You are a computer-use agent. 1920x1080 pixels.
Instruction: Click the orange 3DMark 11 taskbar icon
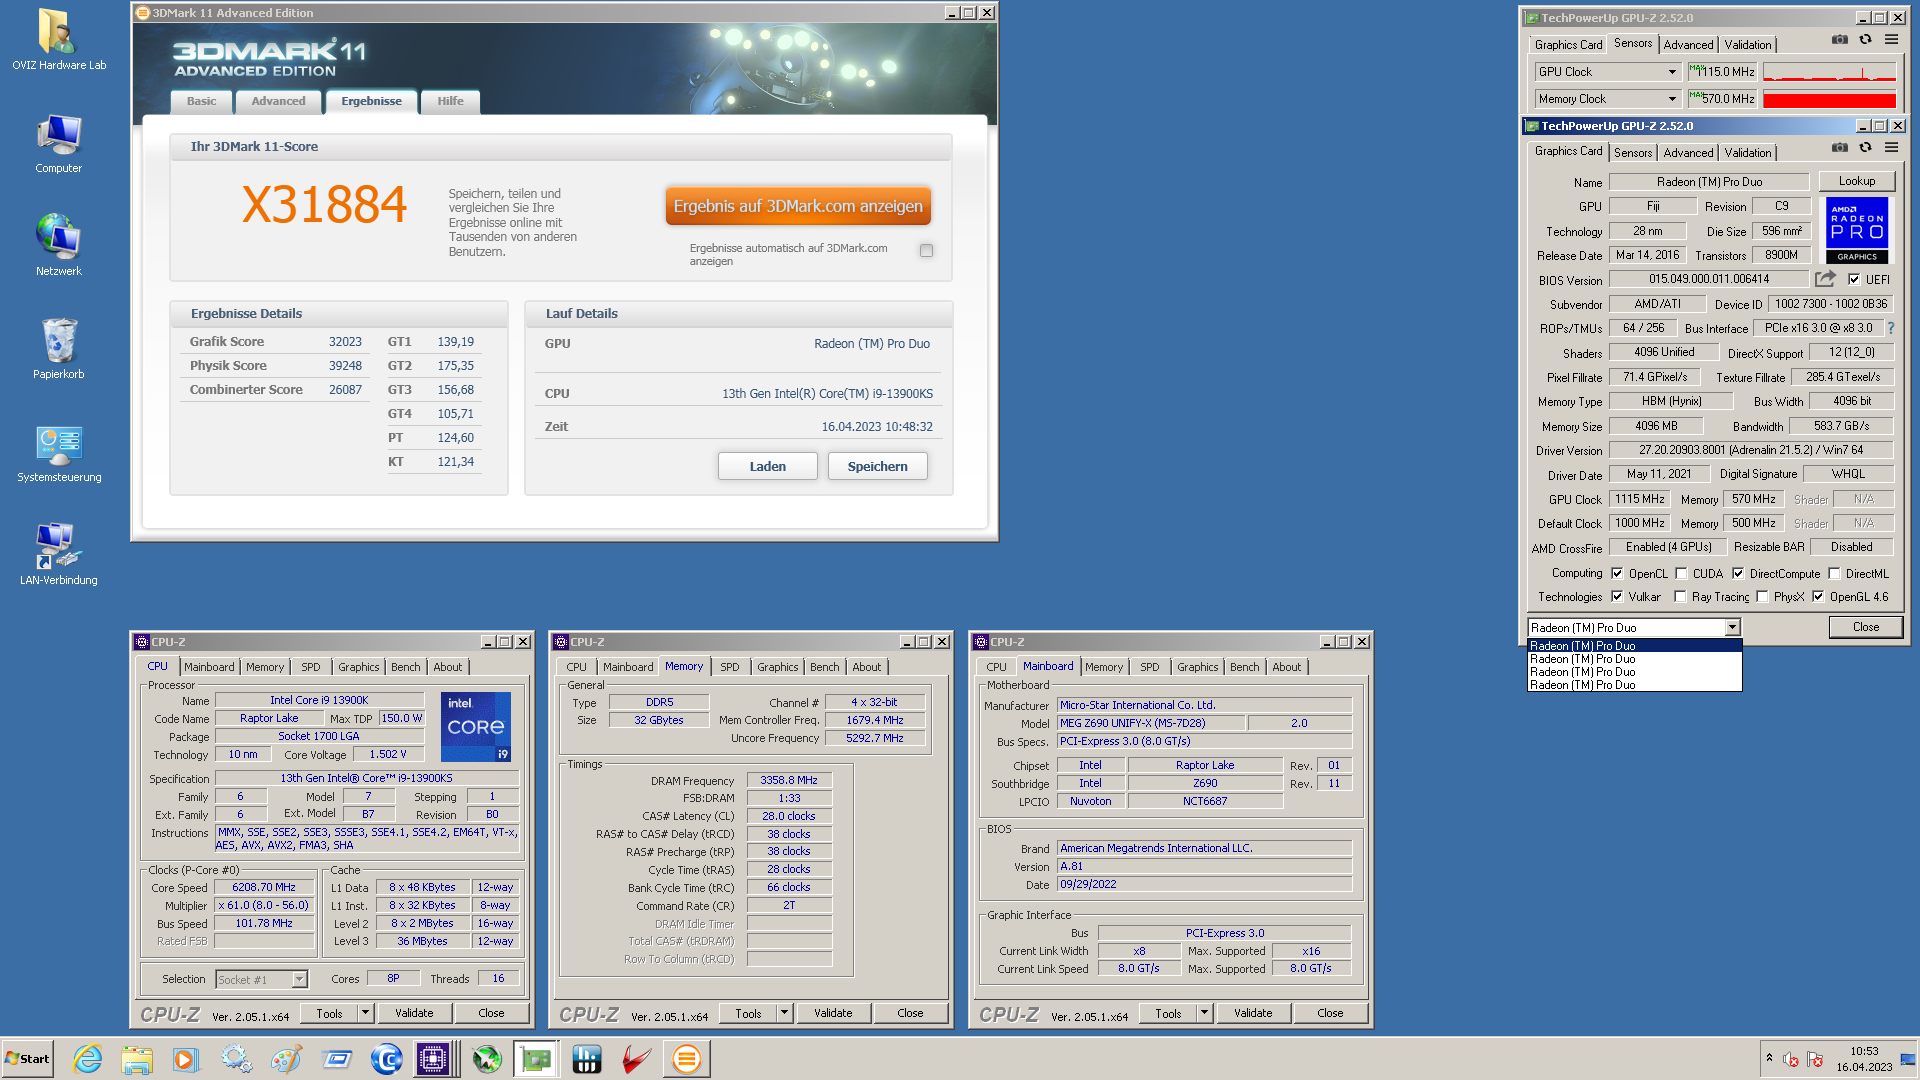tap(687, 1059)
